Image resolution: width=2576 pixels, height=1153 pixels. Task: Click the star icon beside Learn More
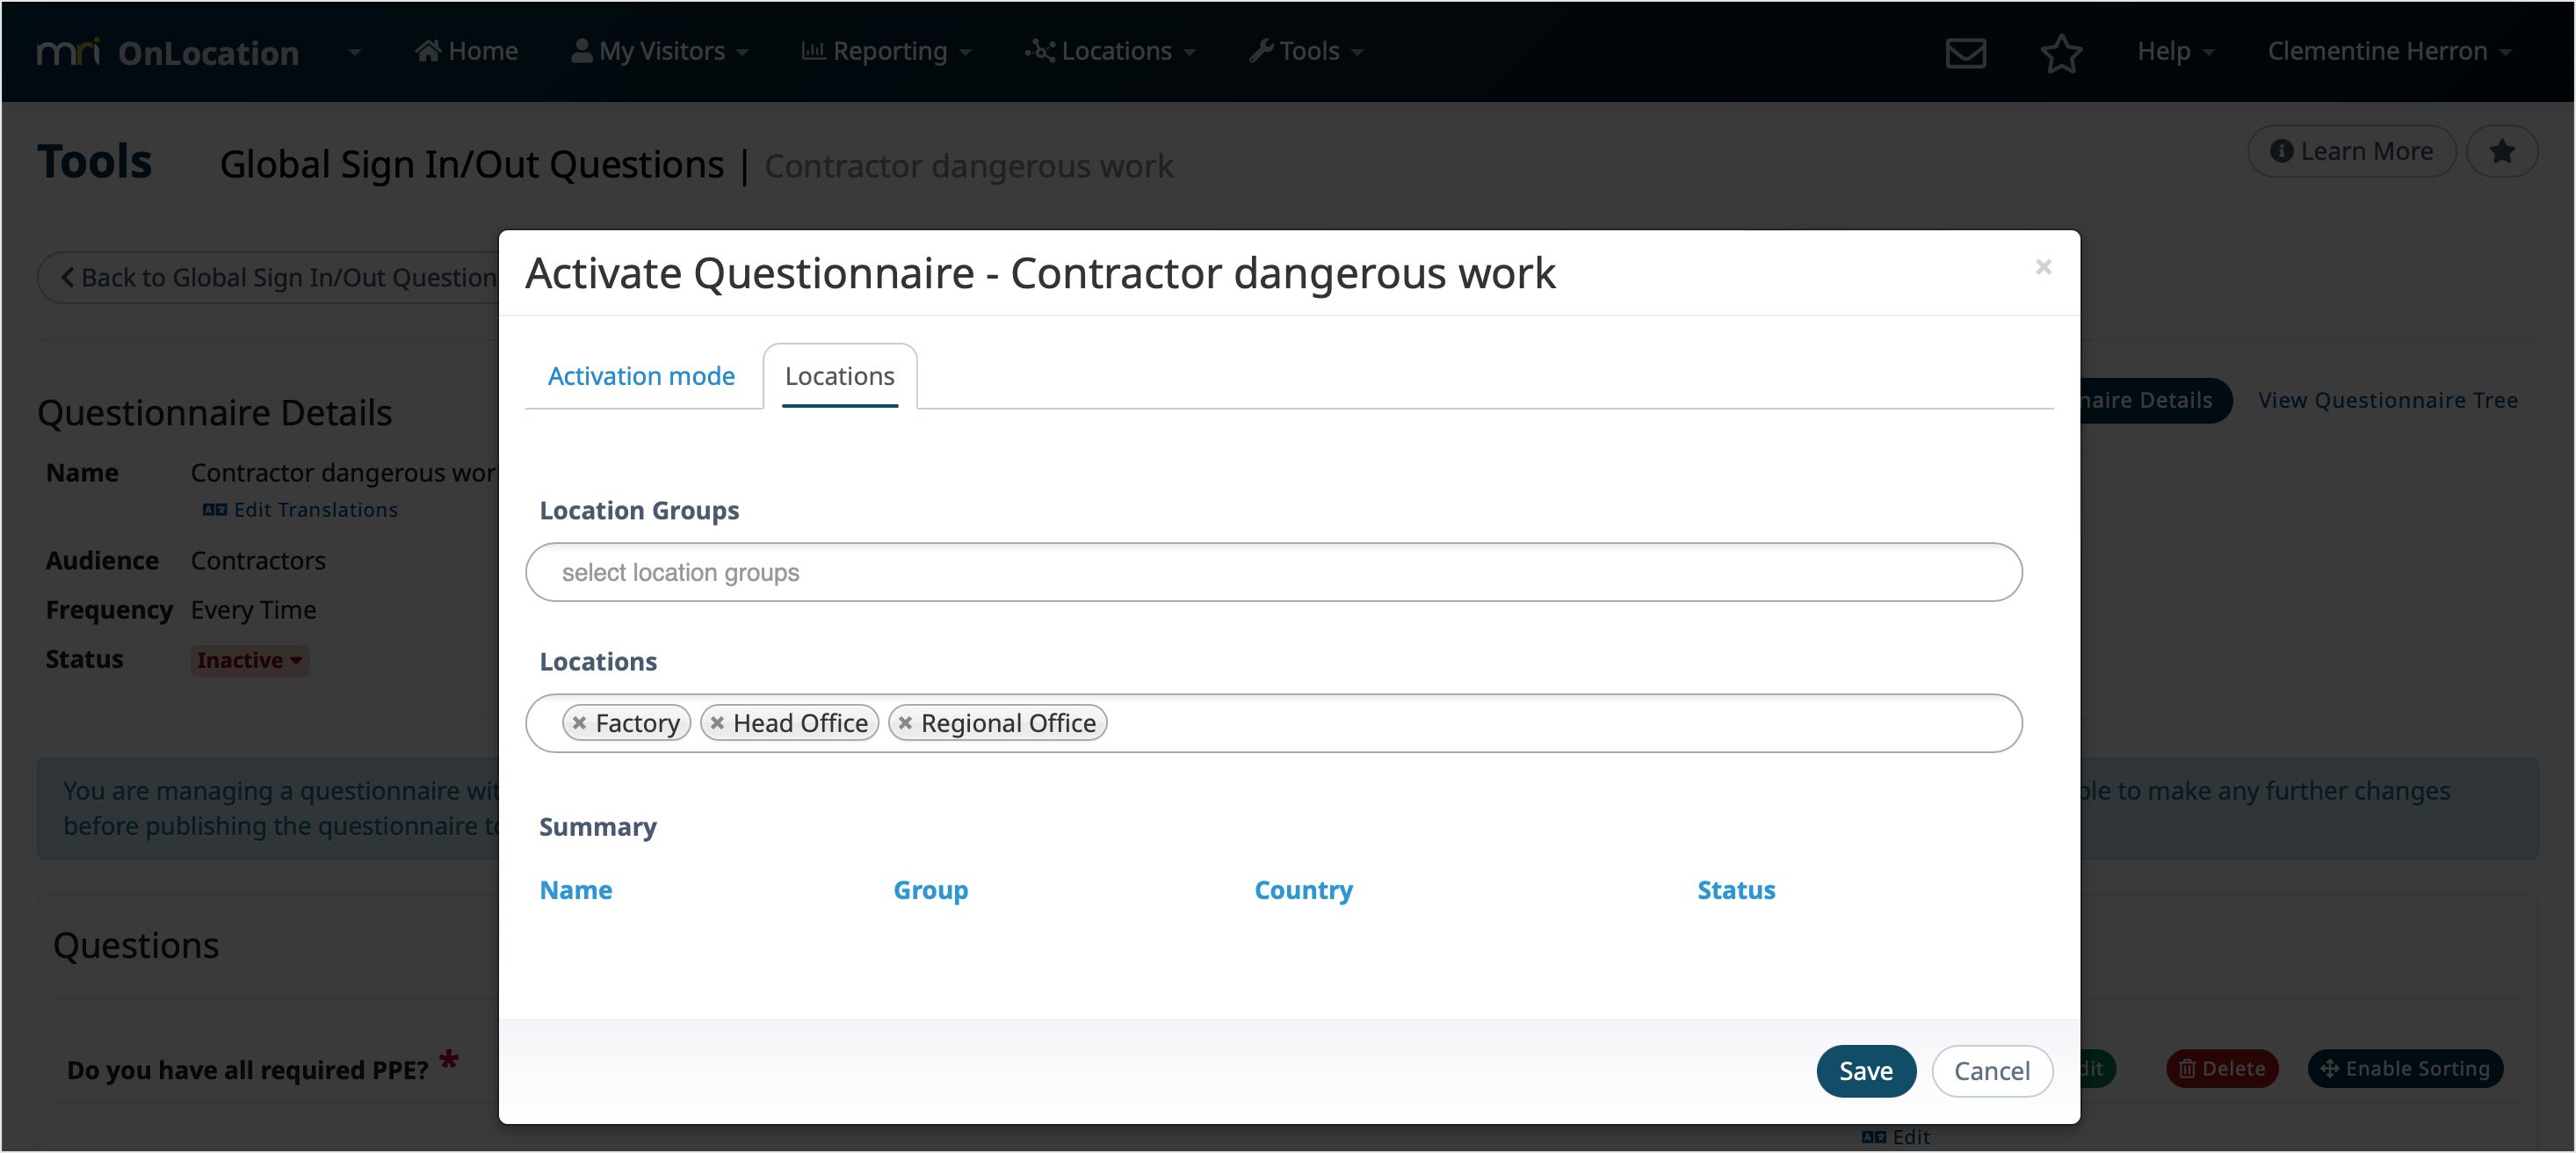(x=2502, y=151)
